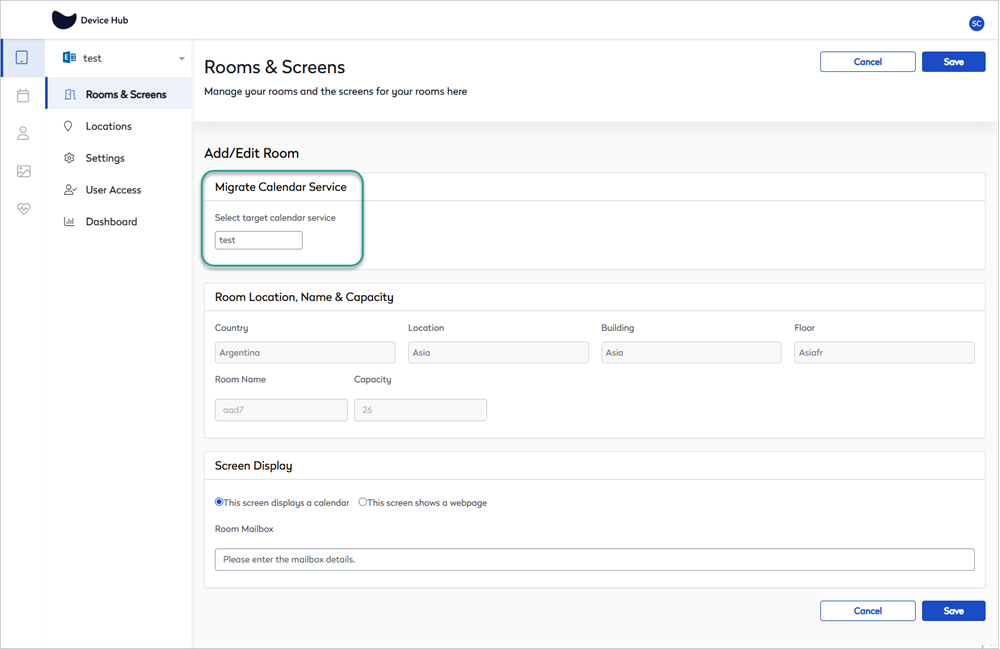Open the heartbeat health icon in left rail
Image resolution: width=1000 pixels, height=649 pixels.
click(24, 208)
